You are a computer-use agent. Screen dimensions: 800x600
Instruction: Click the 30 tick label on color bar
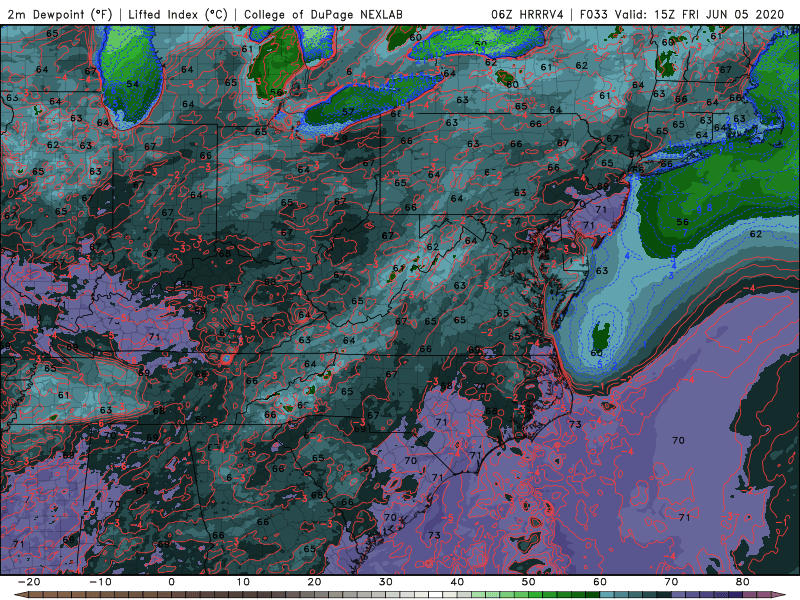click(386, 582)
